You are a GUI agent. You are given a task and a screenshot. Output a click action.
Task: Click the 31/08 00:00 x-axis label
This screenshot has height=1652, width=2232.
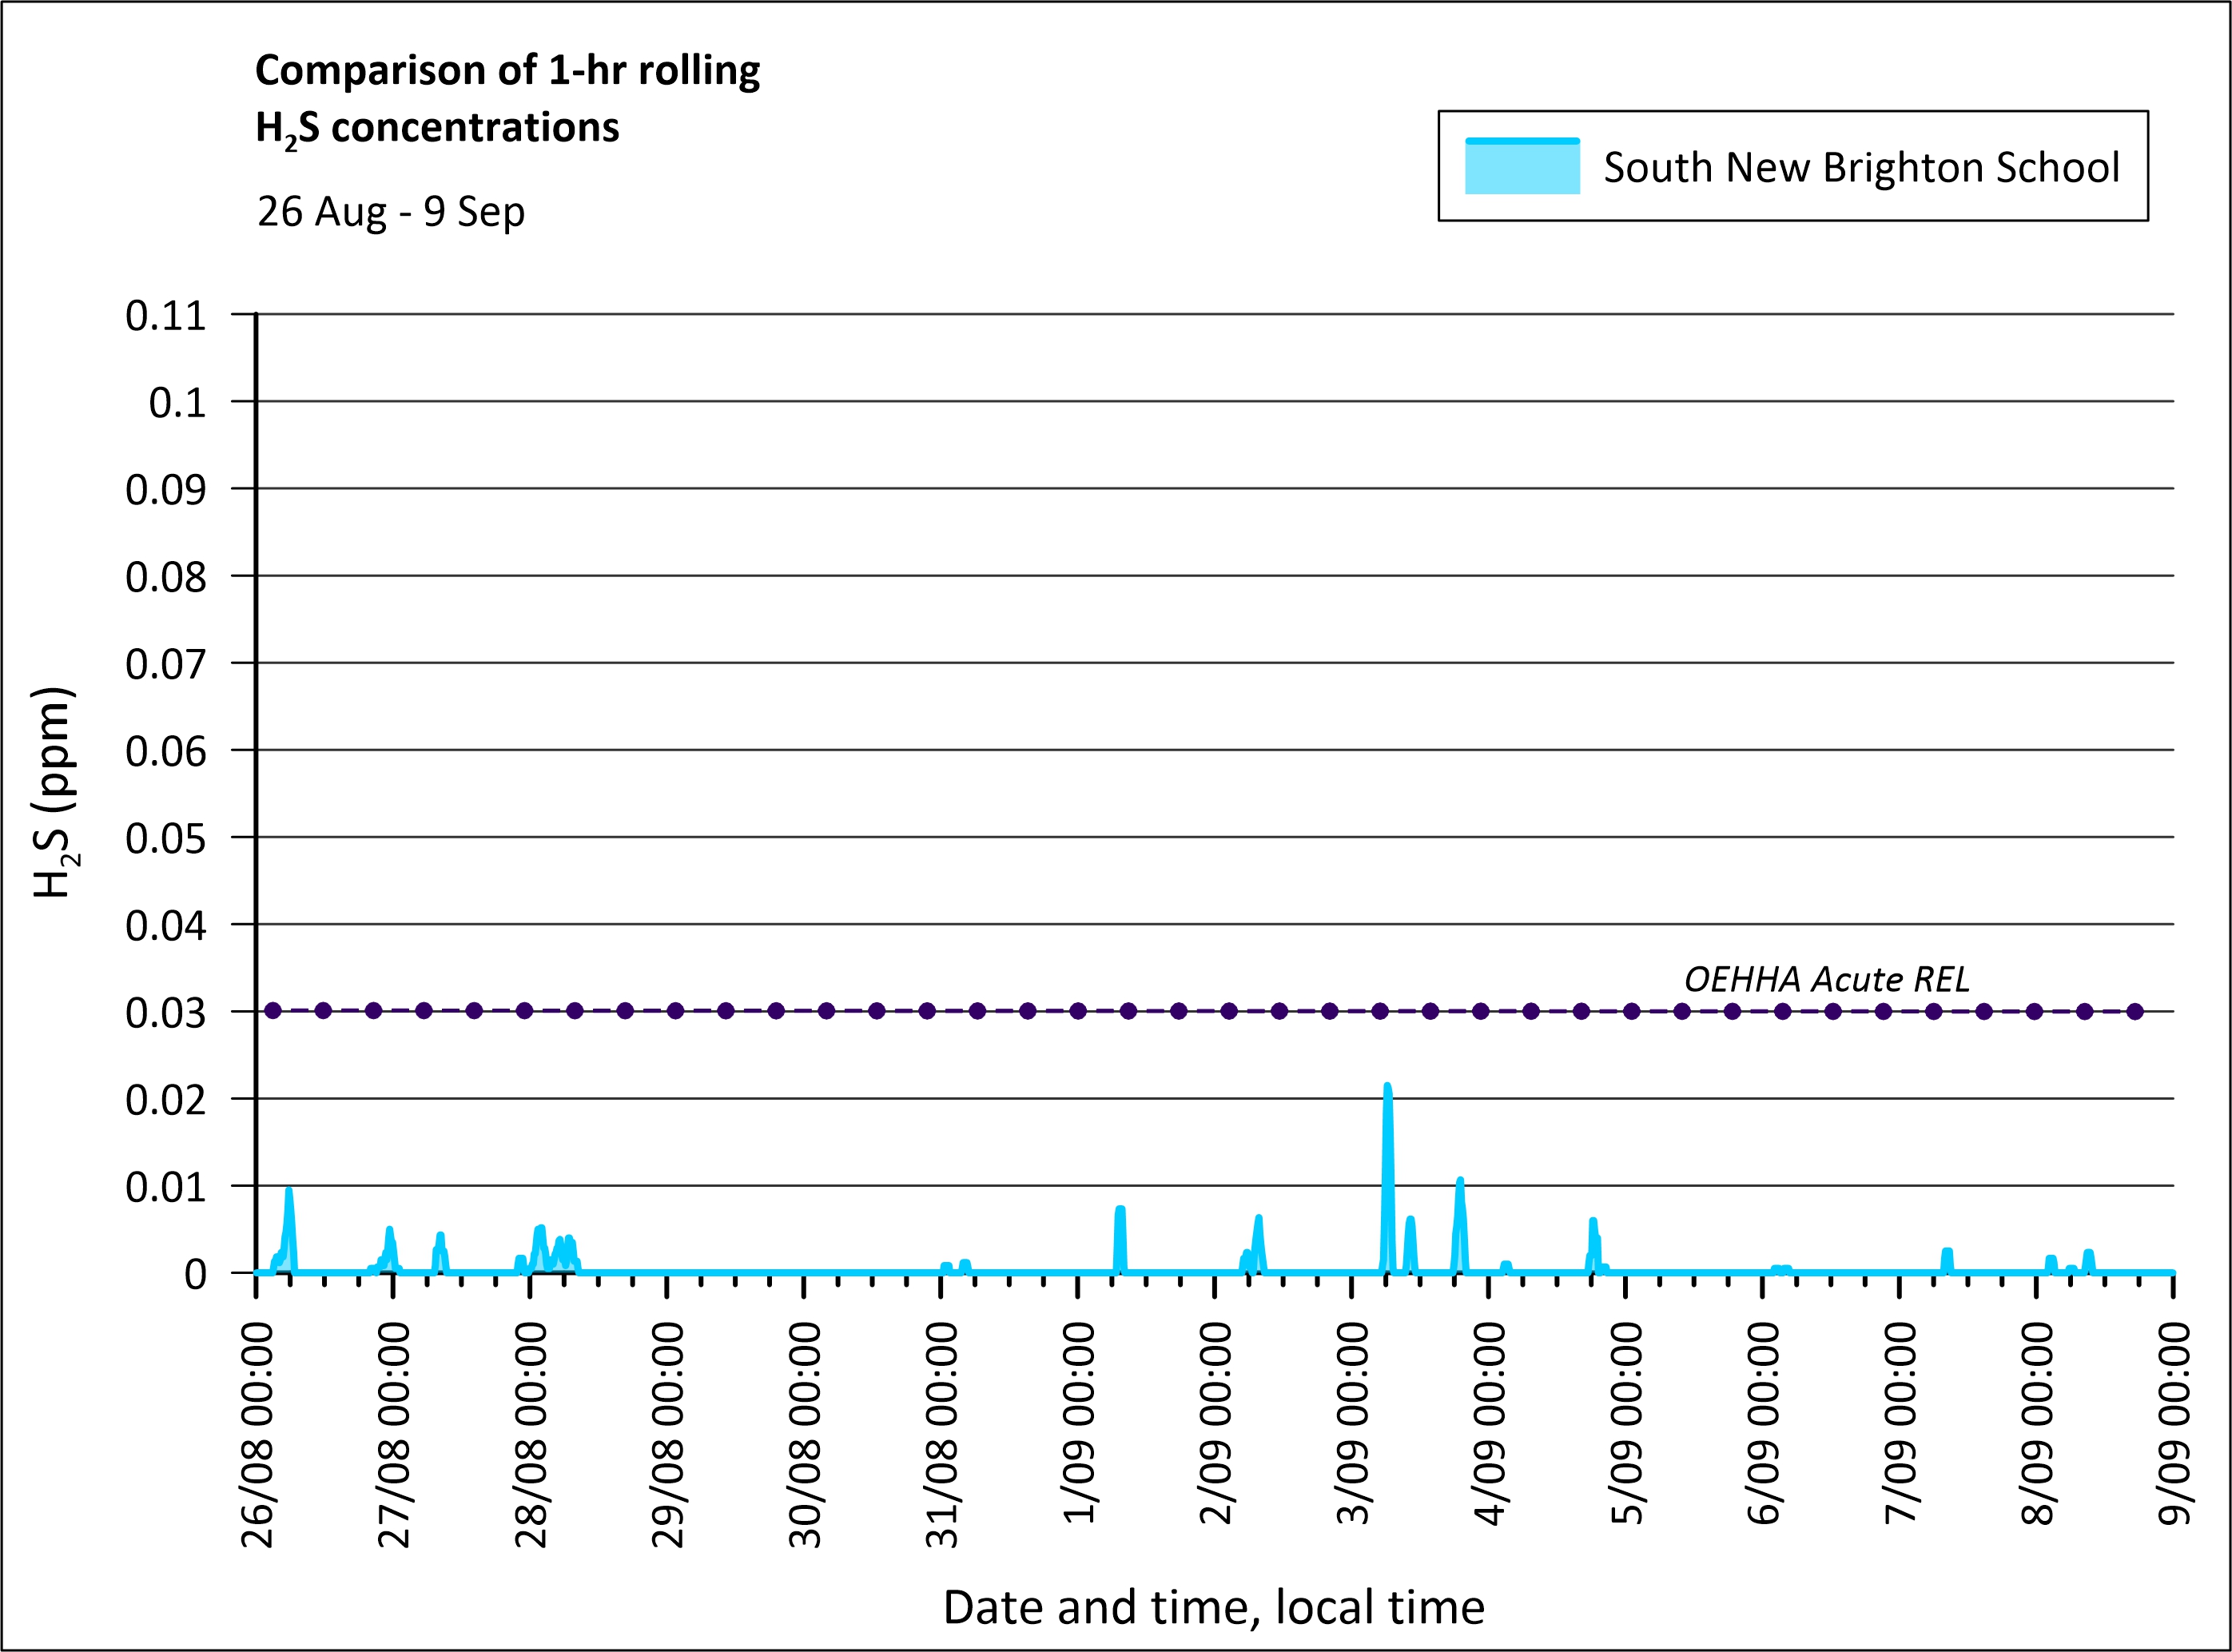pos(942,1435)
